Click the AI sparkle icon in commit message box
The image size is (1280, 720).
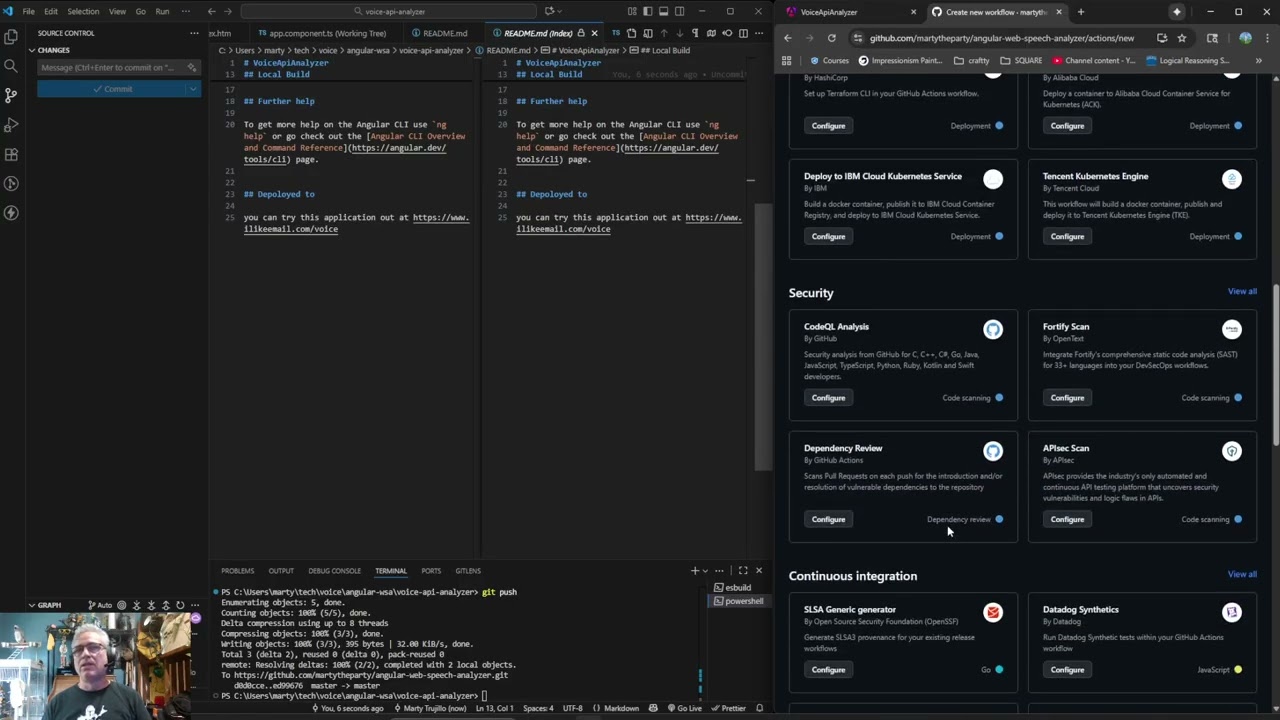[191, 67]
